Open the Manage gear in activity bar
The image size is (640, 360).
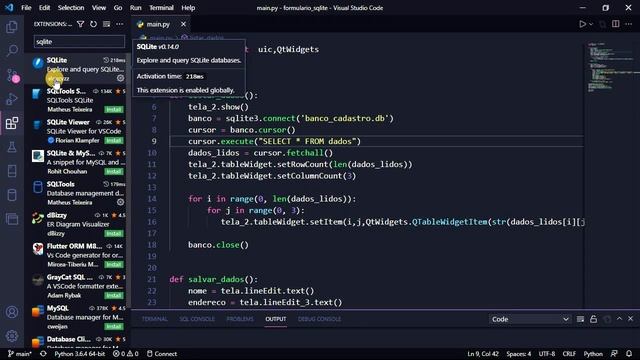pyautogui.click(x=12, y=336)
